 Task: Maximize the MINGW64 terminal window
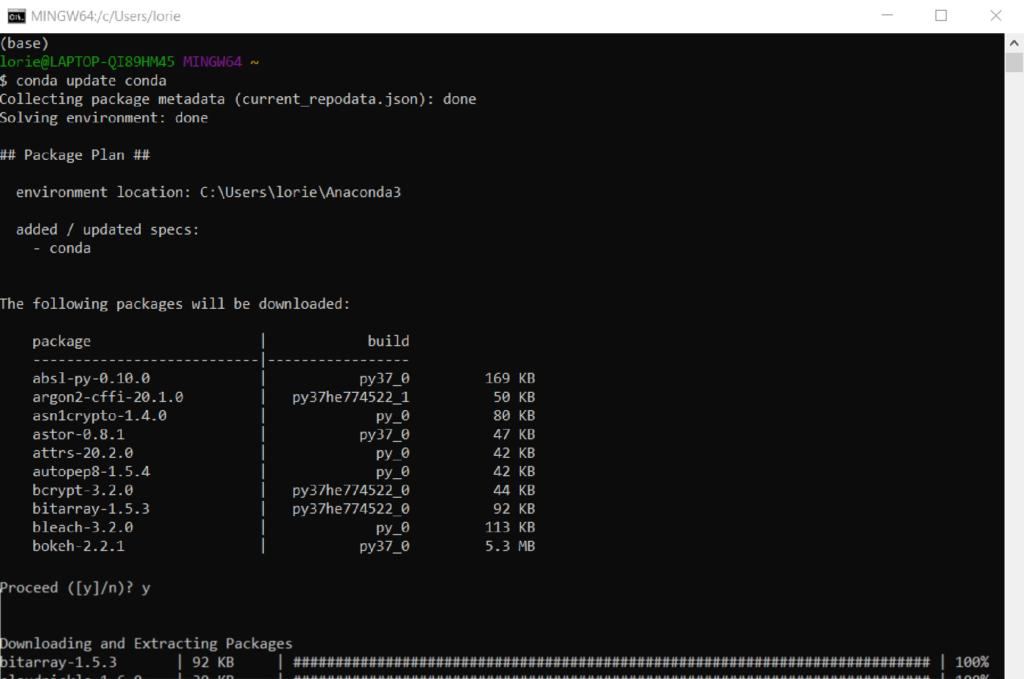pyautogui.click(x=941, y=16)
